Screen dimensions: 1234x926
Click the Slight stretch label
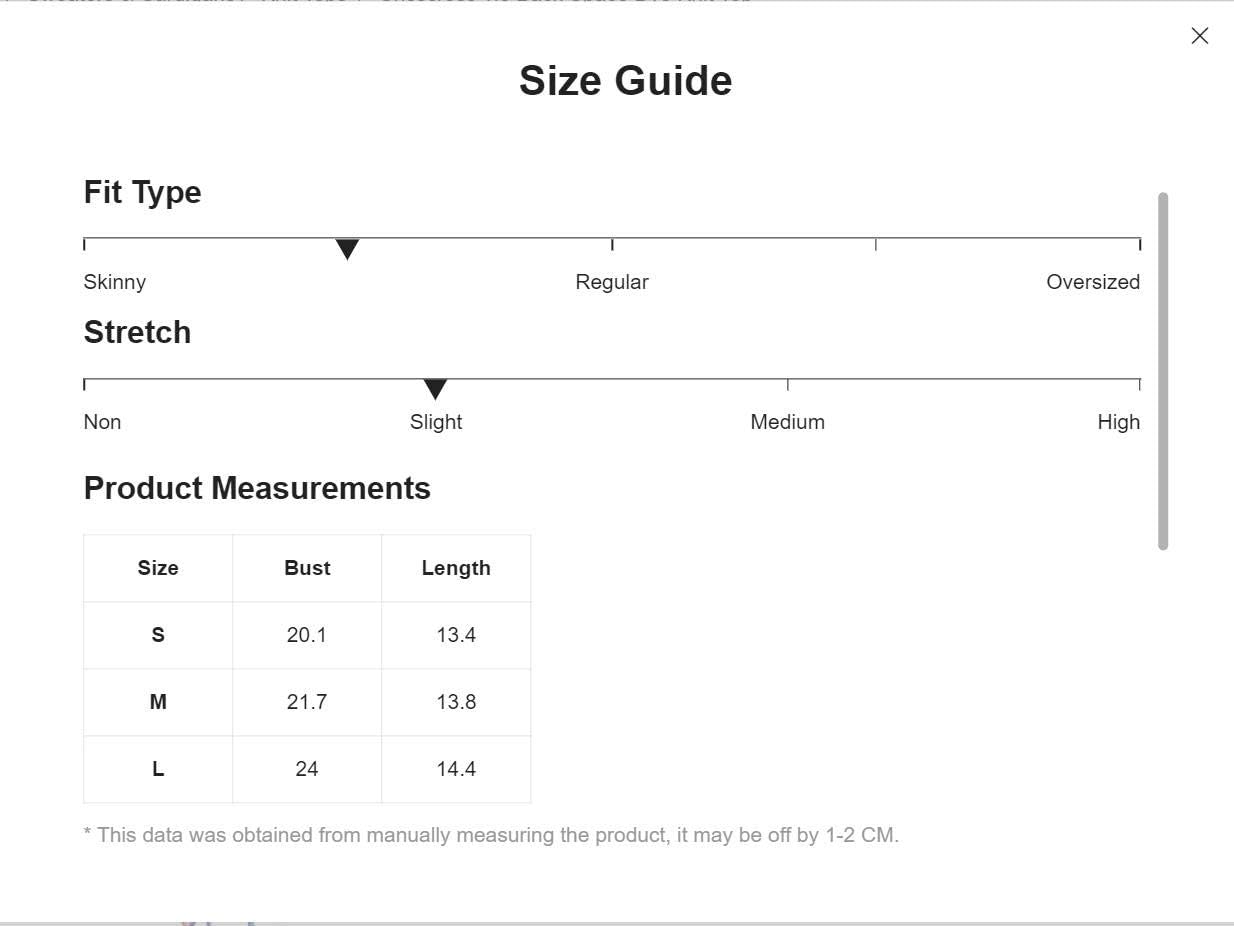(x=436, y=422)
